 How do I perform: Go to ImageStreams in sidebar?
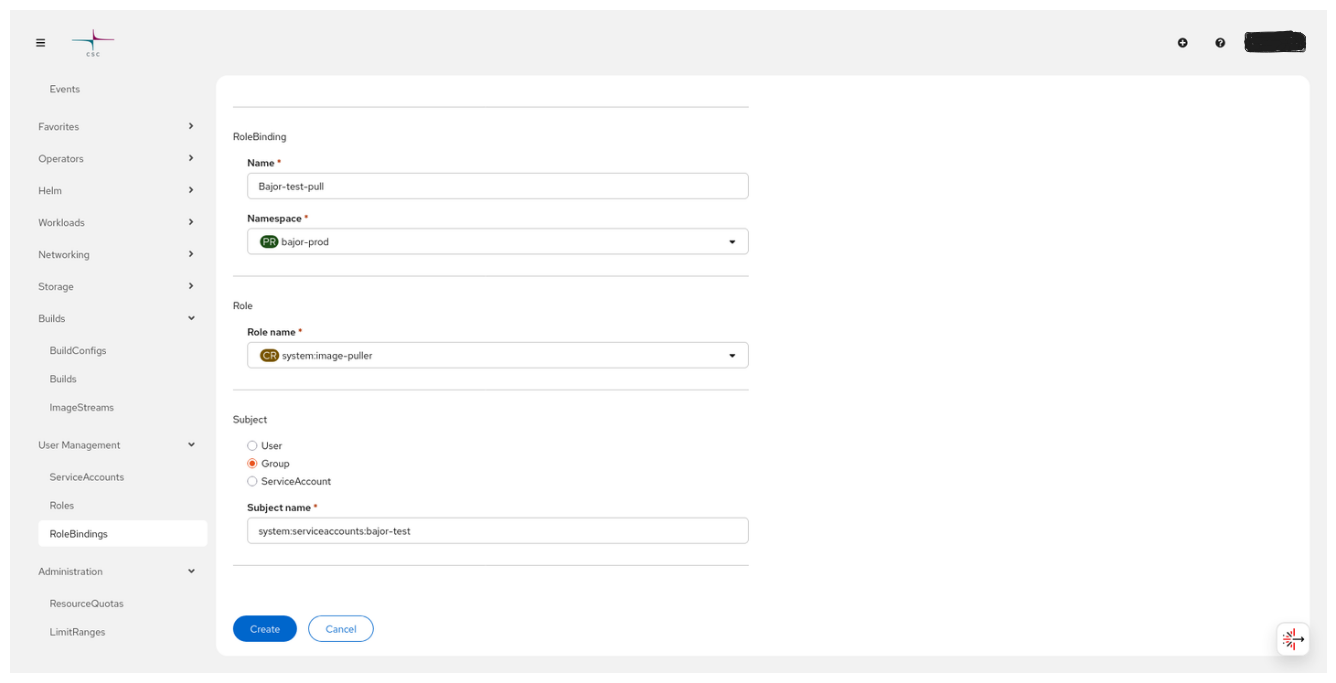tap(82, 408)
